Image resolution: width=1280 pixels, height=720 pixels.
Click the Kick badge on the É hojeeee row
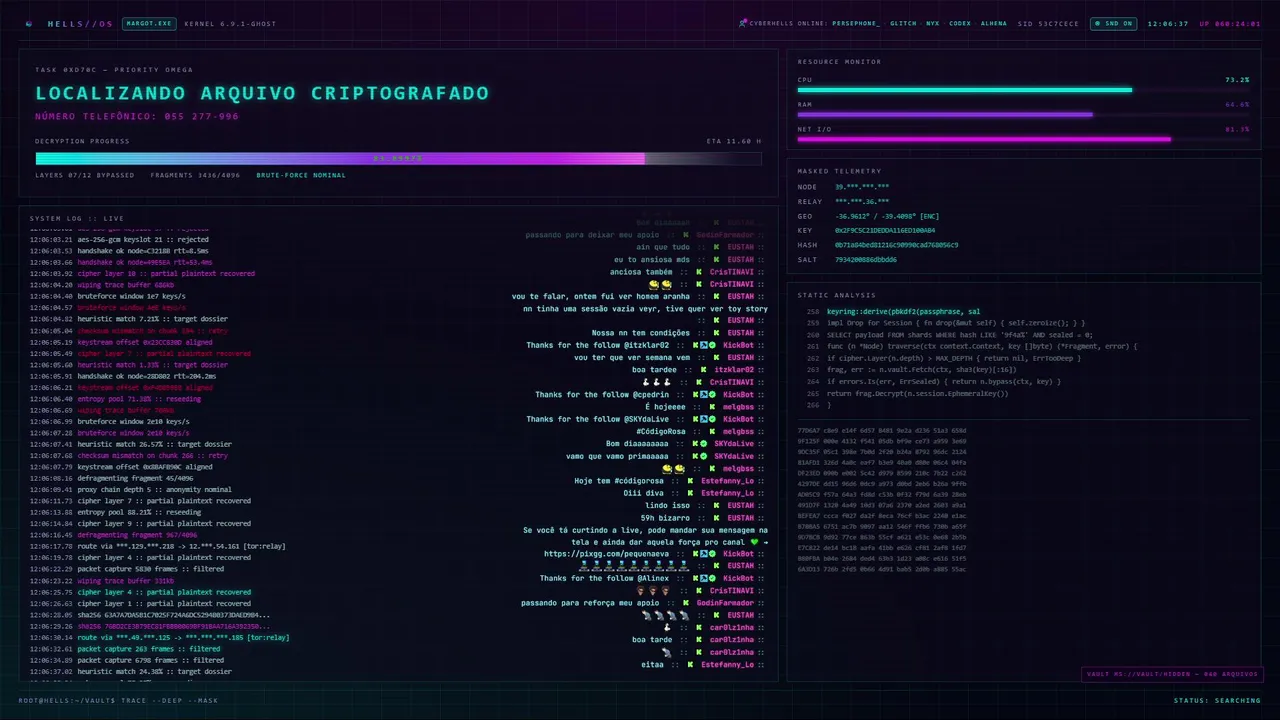click(x=714, y=407)
